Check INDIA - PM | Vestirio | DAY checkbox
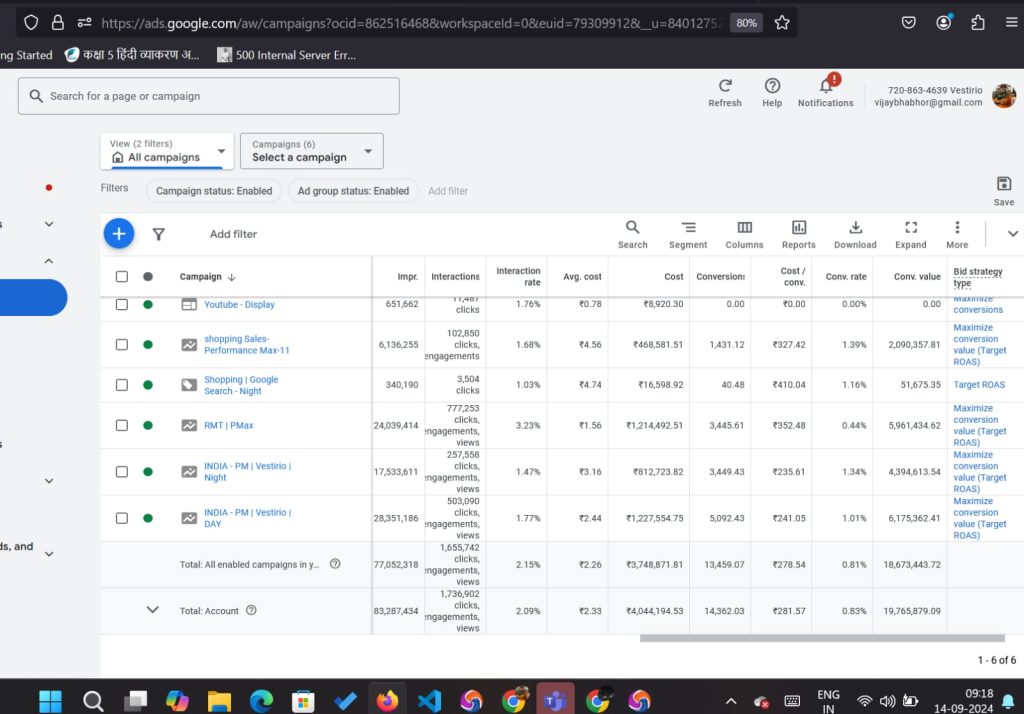This screenshot has height=714, width=1024. 121,518
